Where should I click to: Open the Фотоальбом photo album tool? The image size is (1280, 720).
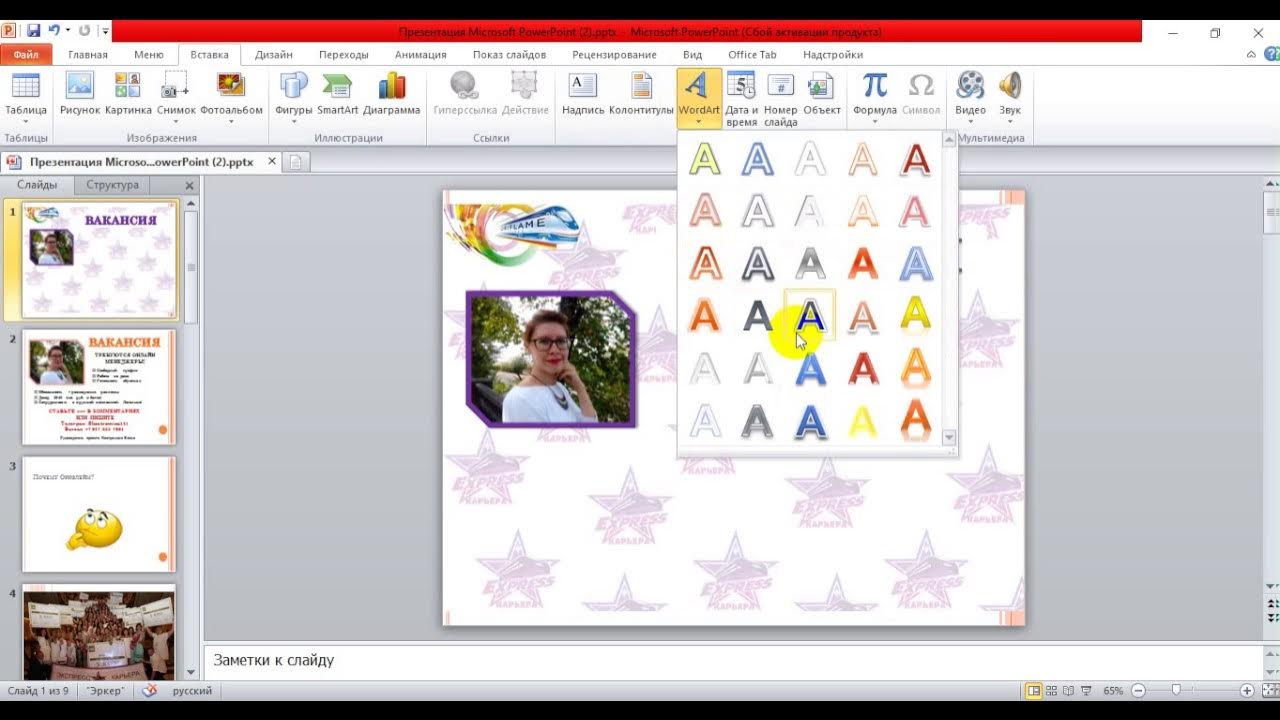231,97
